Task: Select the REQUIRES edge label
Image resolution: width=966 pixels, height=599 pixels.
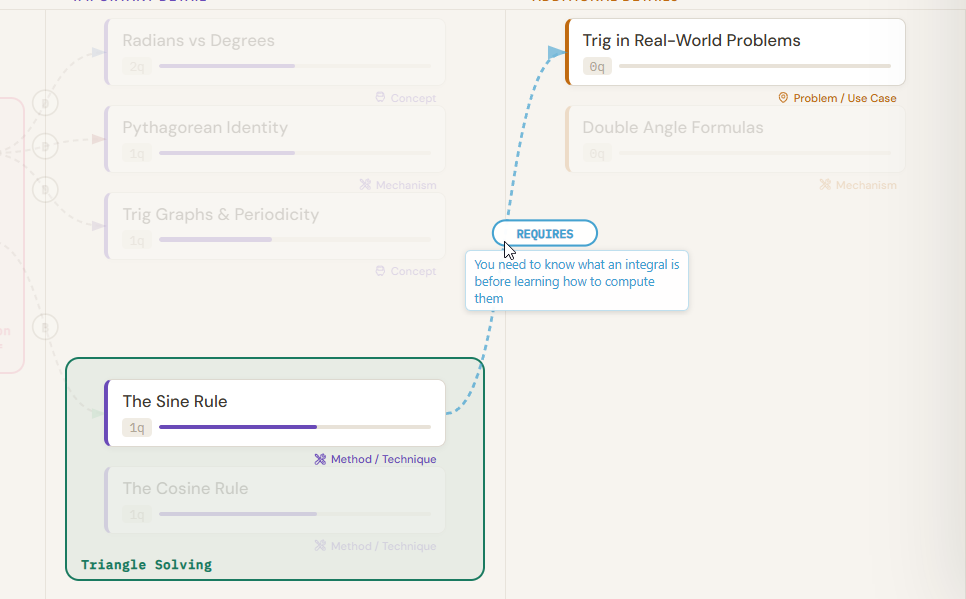Action: [545, 234]
